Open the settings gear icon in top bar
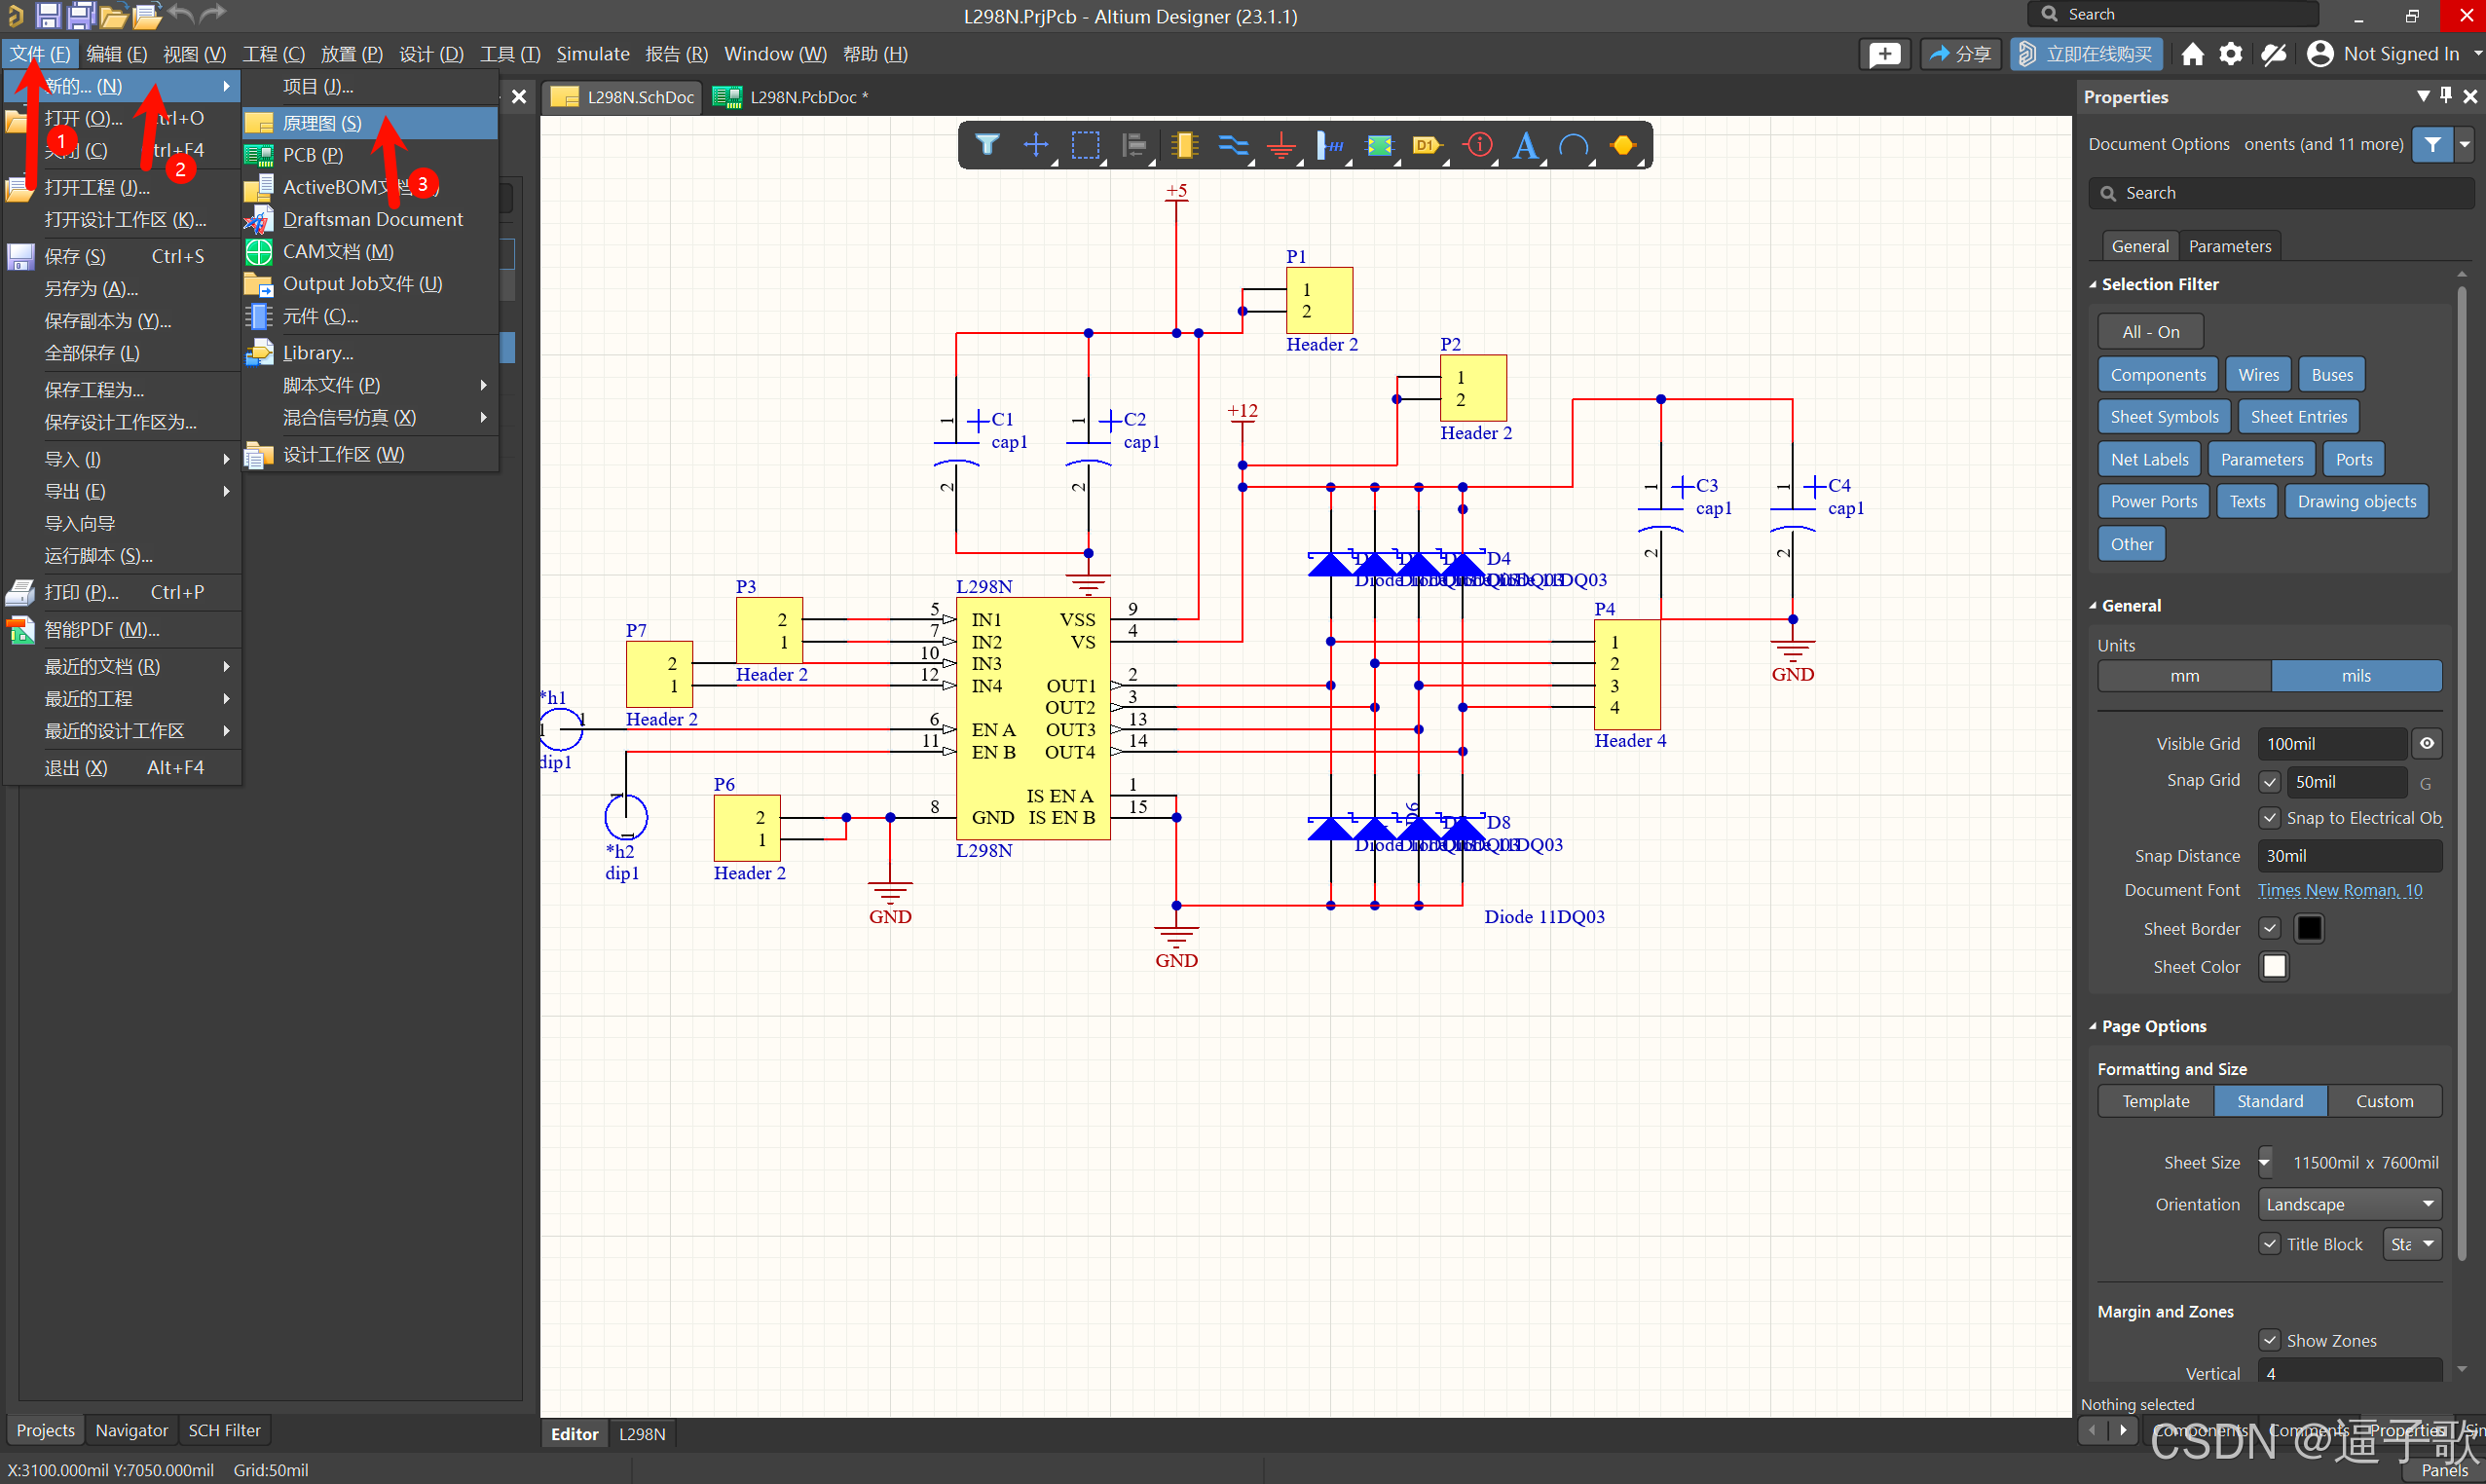 (x=2230, y=54)
